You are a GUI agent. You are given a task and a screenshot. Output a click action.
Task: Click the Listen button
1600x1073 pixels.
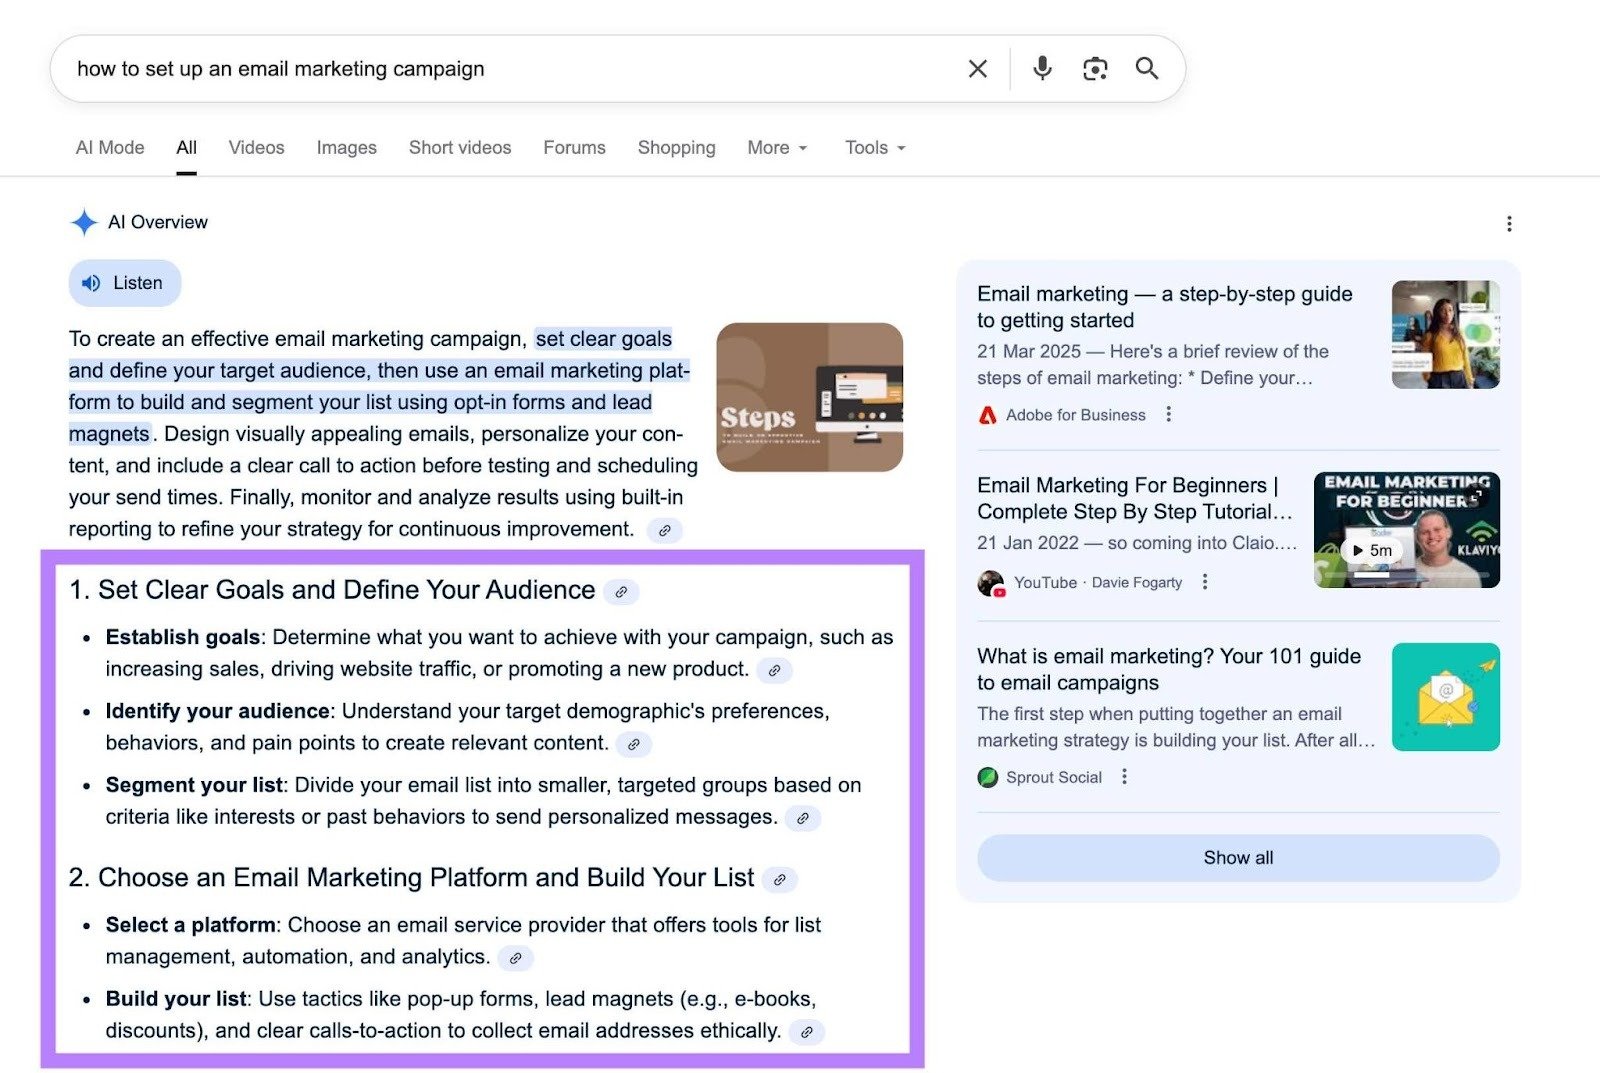[x=124, y=282]
